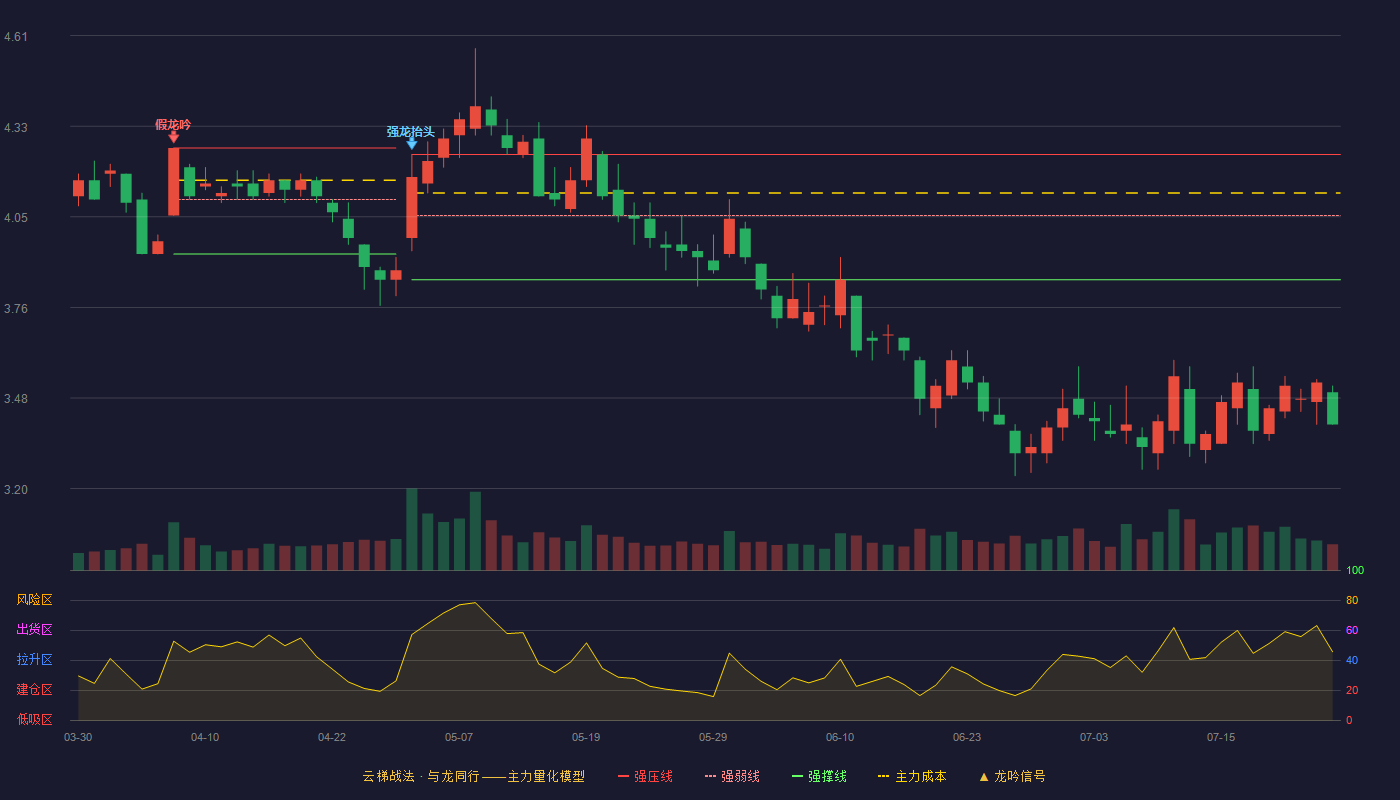Click the 60 indicator scale label
The width and height of the screenshot is (1400, 800).
point(1352,630)
